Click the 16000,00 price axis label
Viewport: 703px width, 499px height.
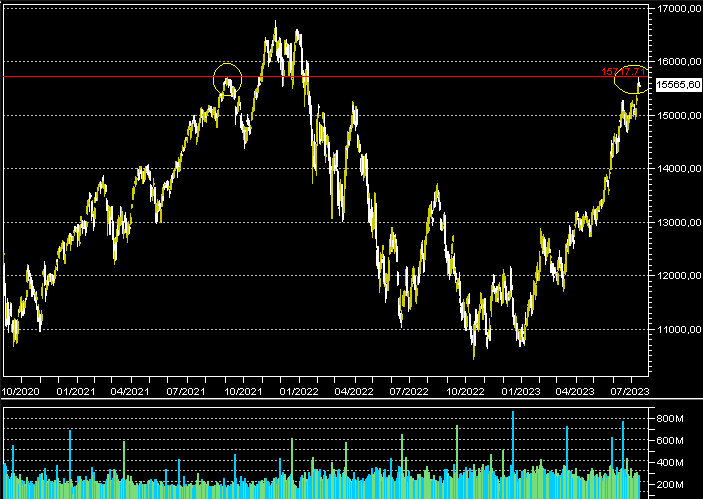click(679, 61)
